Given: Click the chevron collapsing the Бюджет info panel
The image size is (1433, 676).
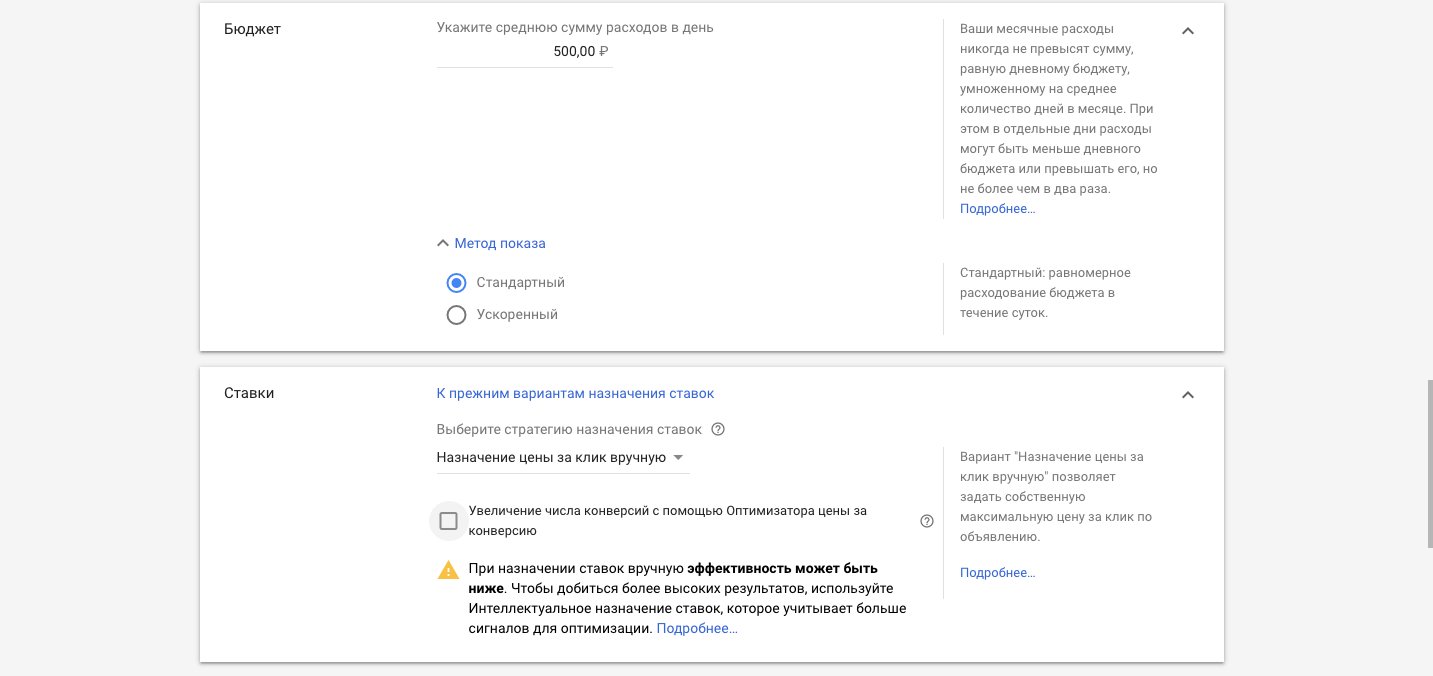Looking at the screenshot, I should click(1187, 30).
